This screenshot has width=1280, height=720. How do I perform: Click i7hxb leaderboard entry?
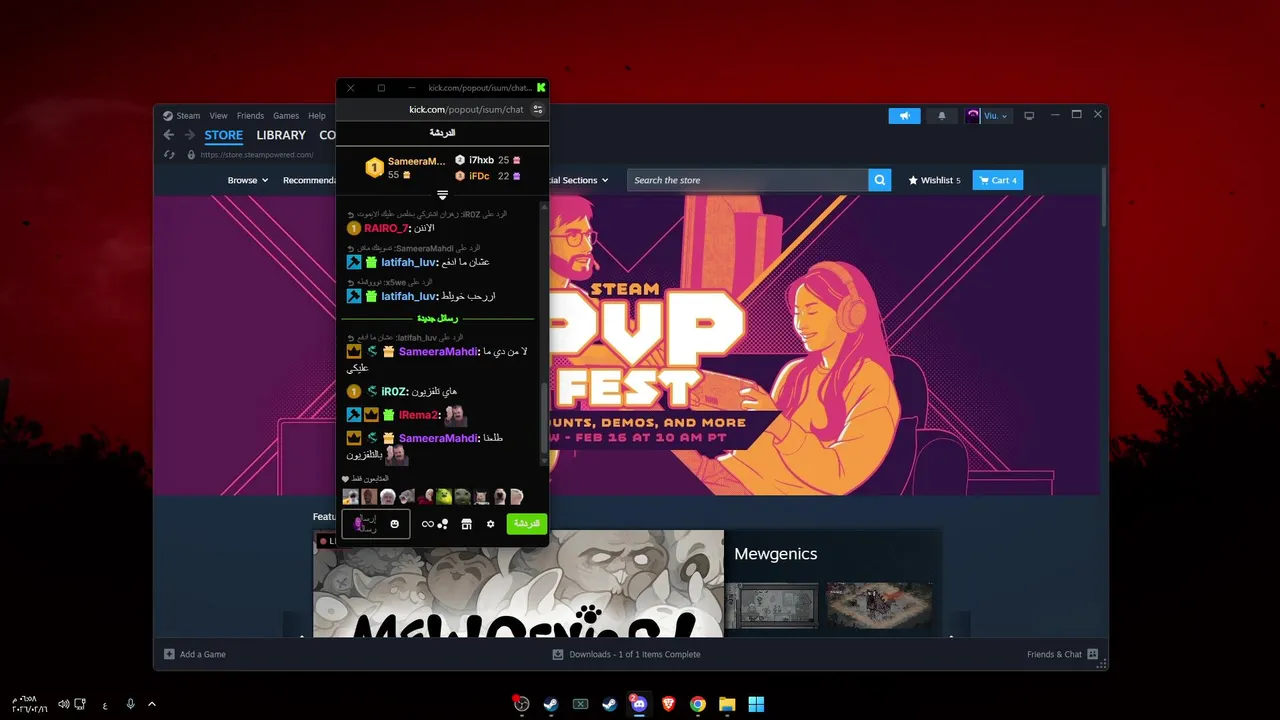pyautogui.click(x=487, y=160)
